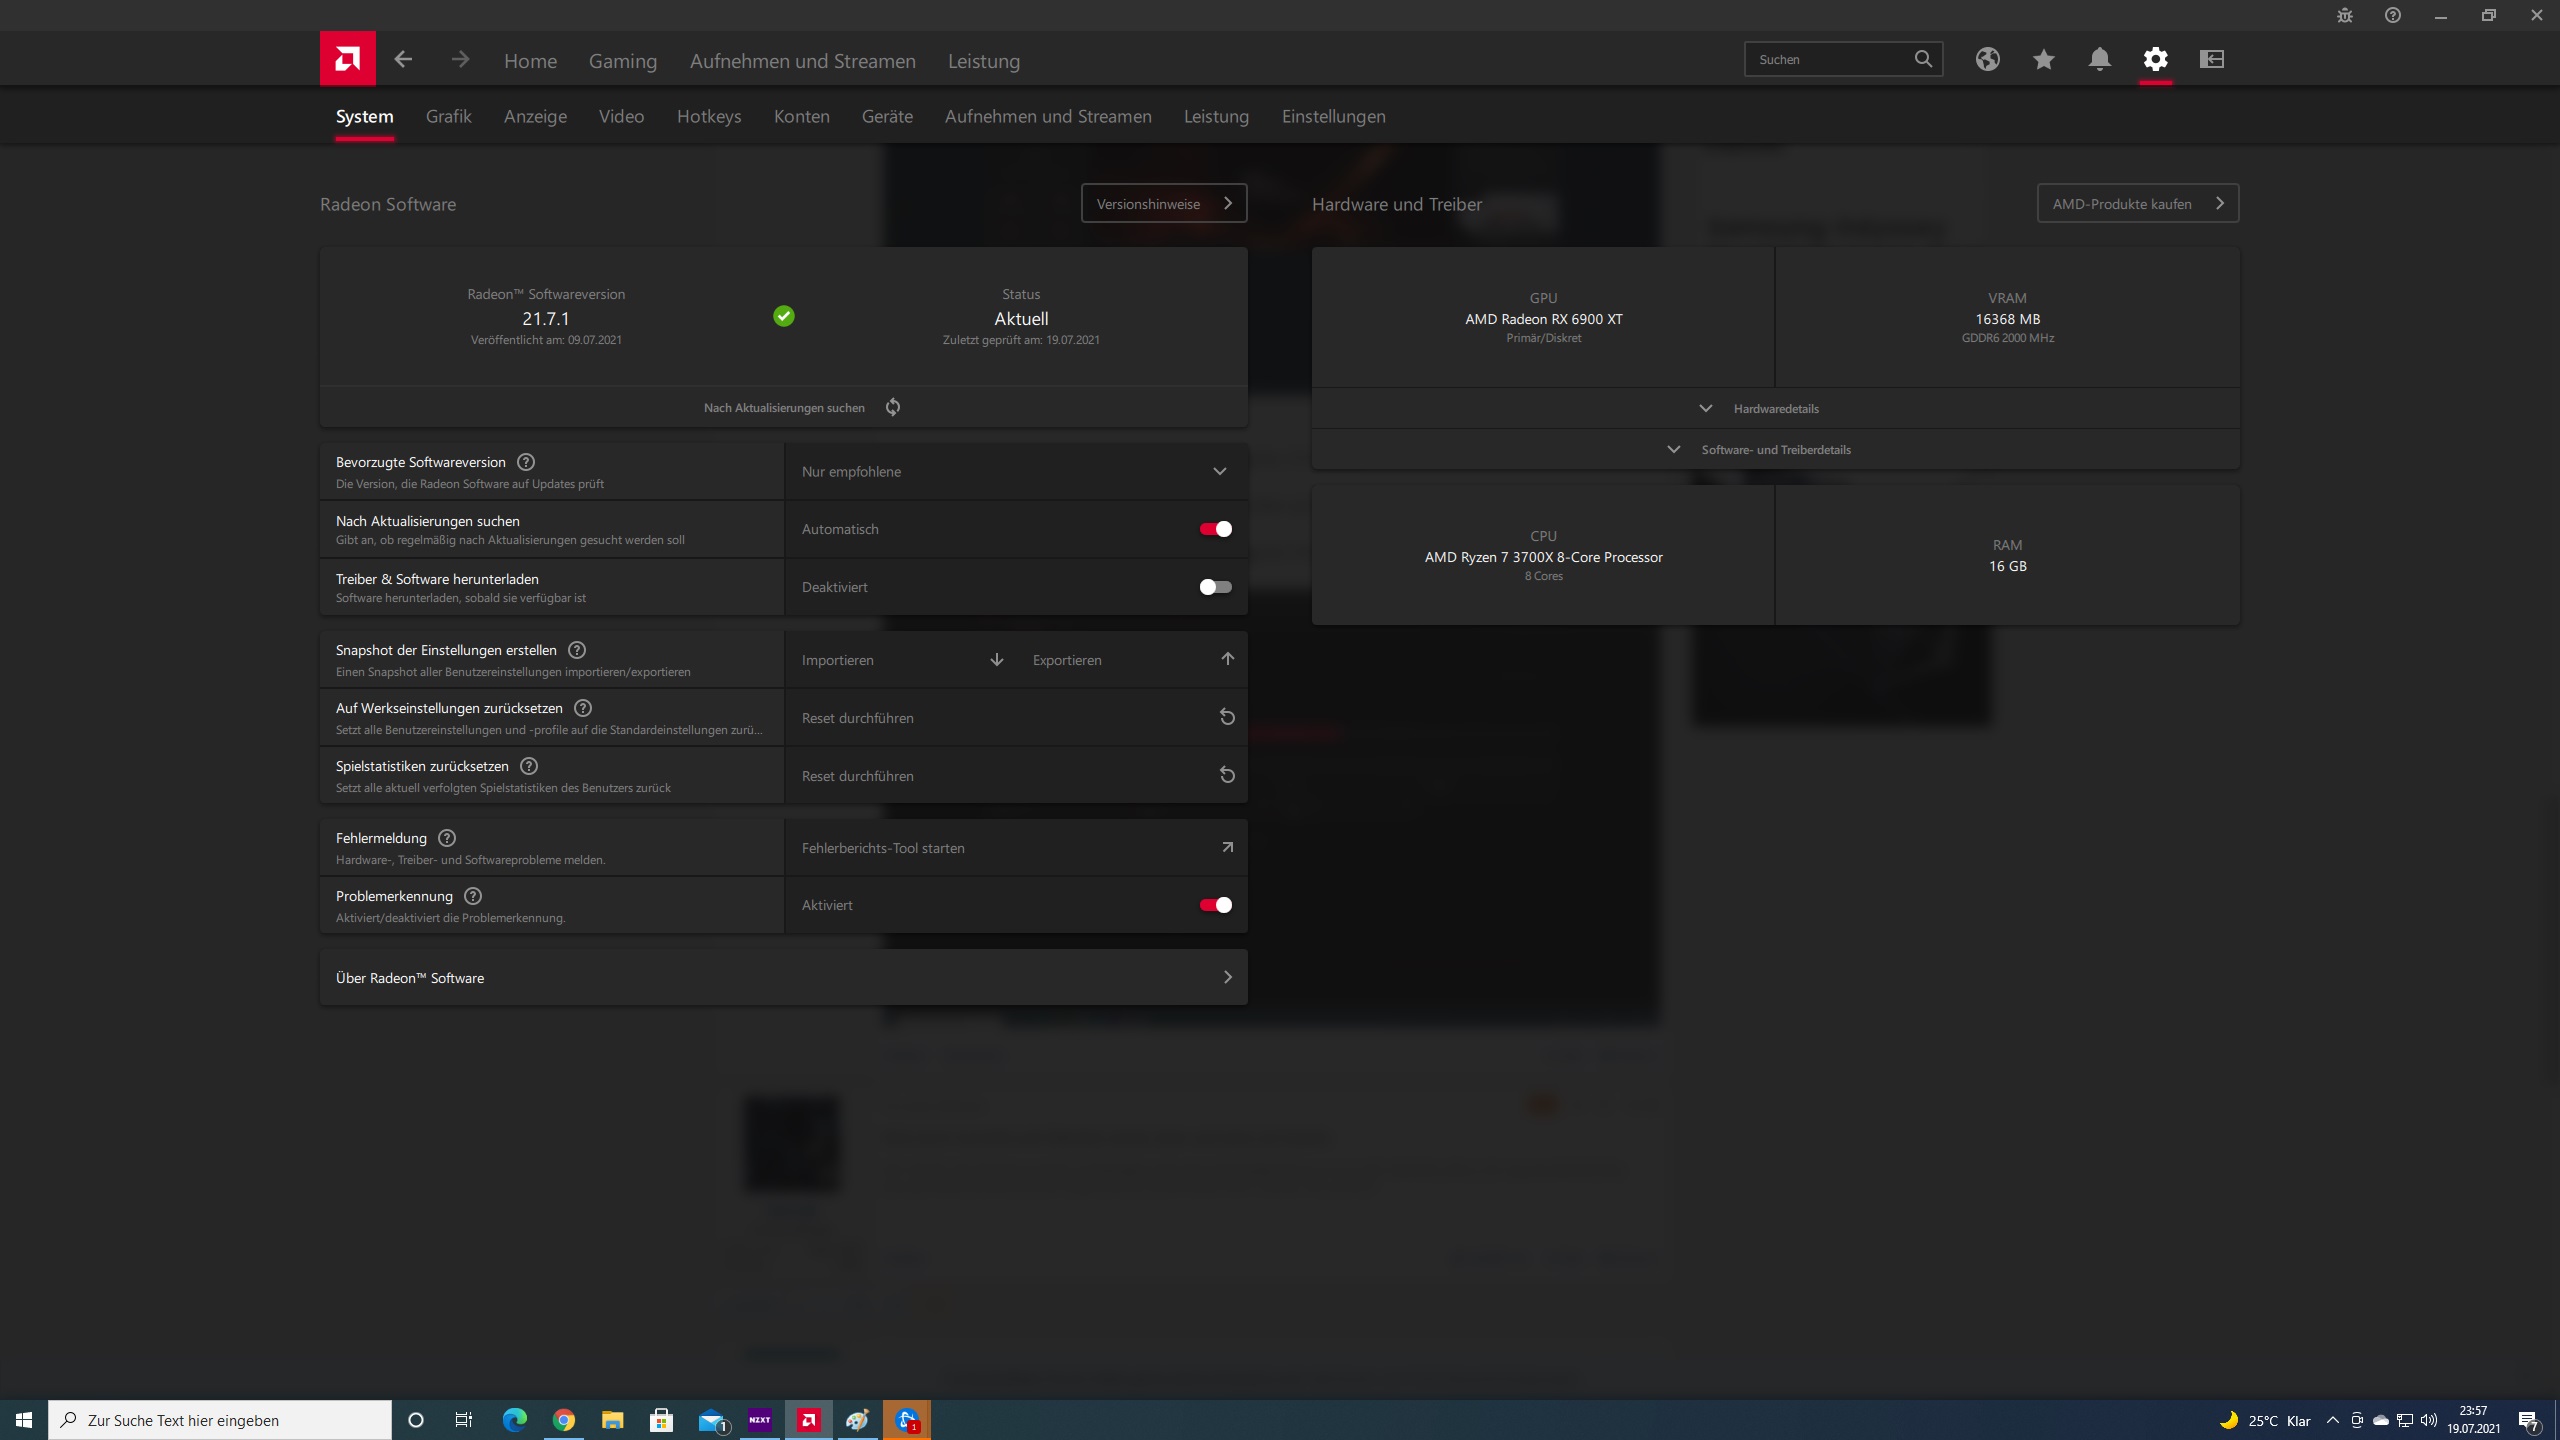Open the notifications bell
This screenshot has height=1440, width=2560.
click(x=2099, y=59)
